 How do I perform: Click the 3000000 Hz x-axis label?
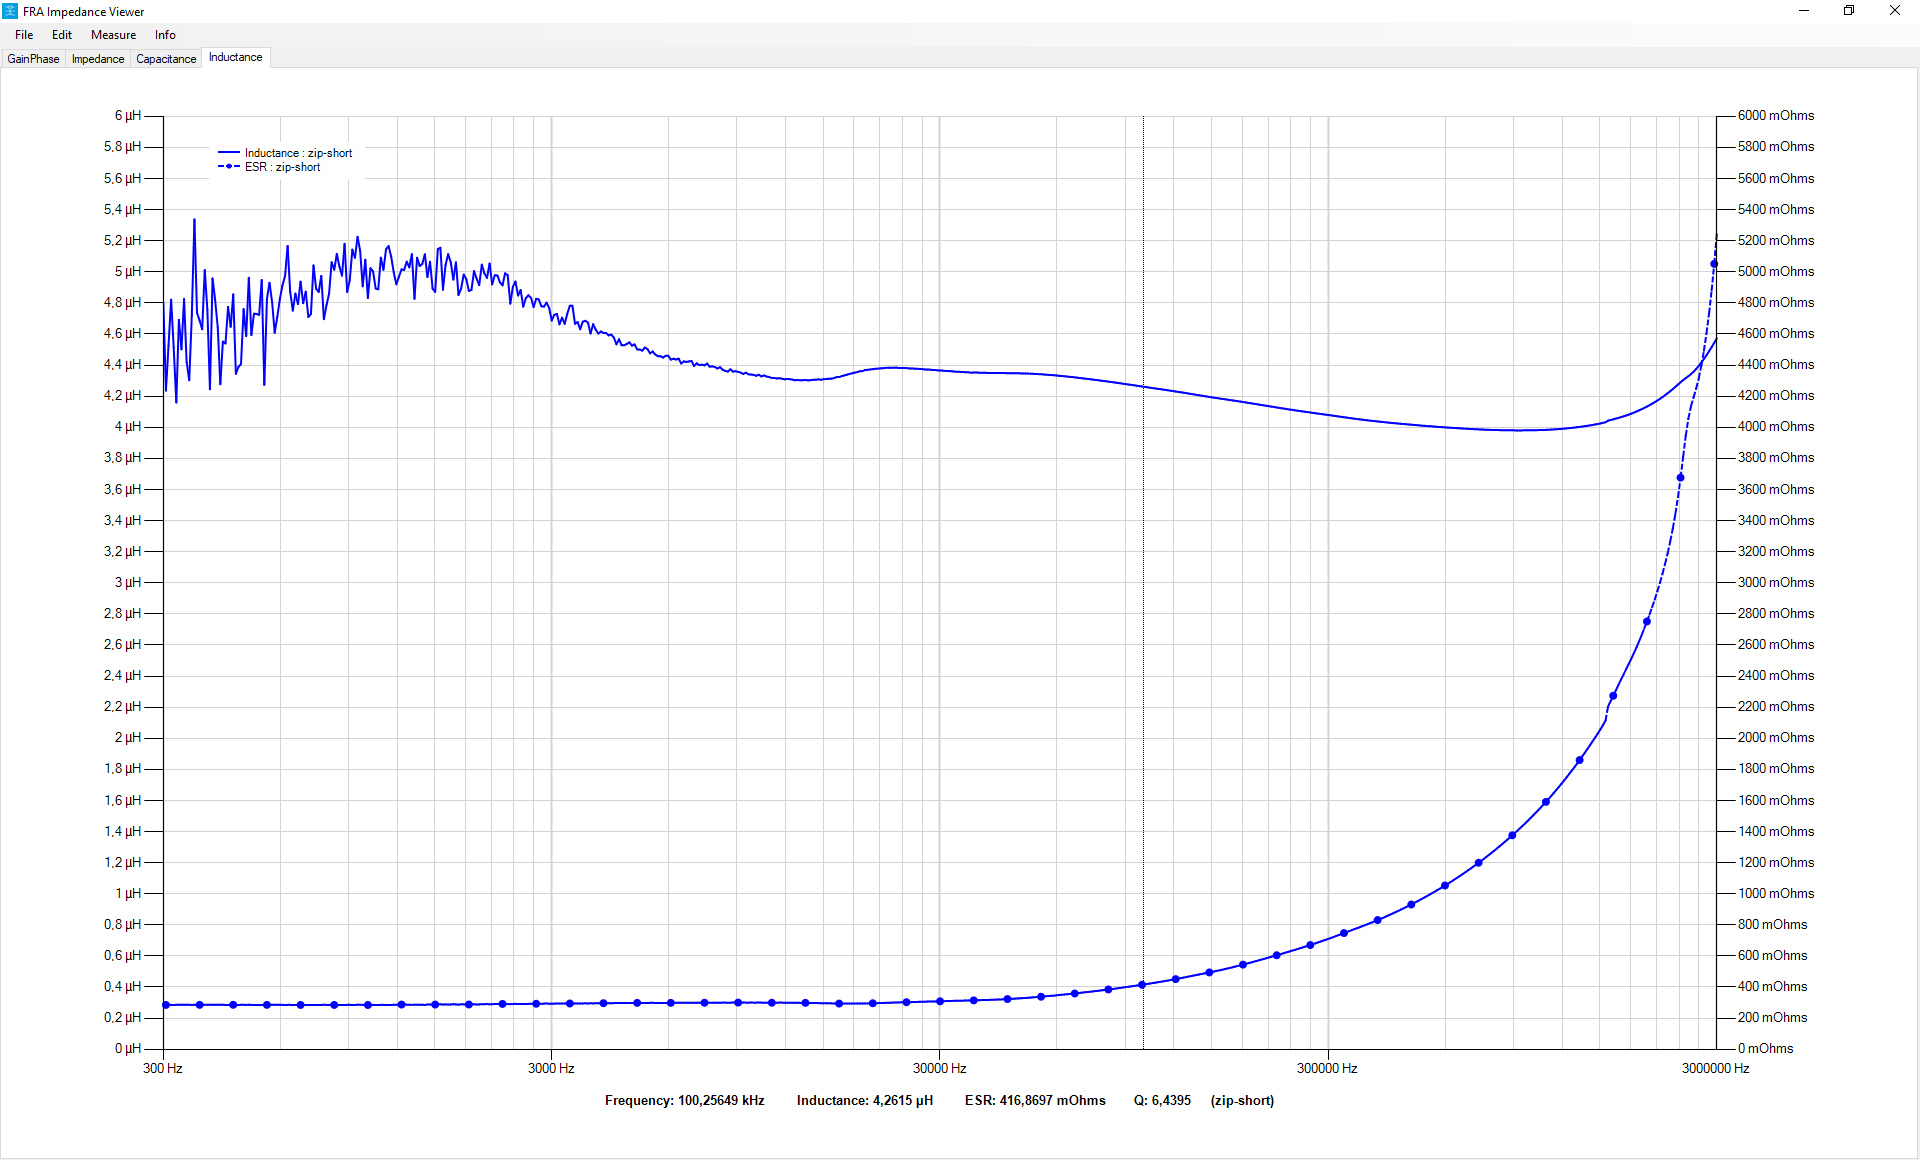coord(1715,1068)
